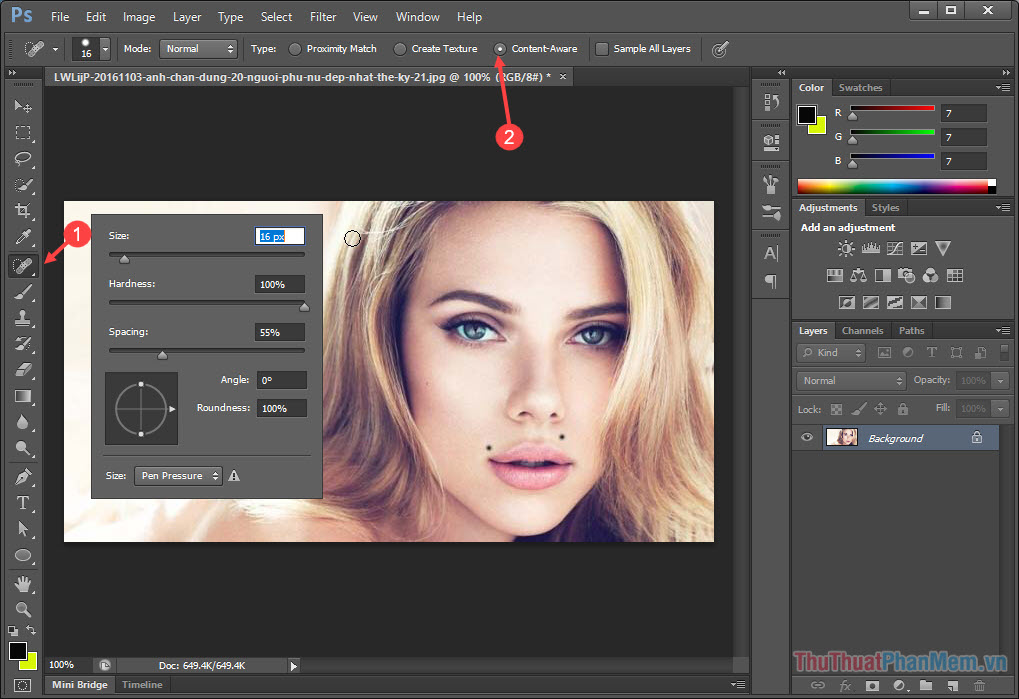Select the Clone Stamp tool
1019x699 pixels.
click(x=22, y=317)
